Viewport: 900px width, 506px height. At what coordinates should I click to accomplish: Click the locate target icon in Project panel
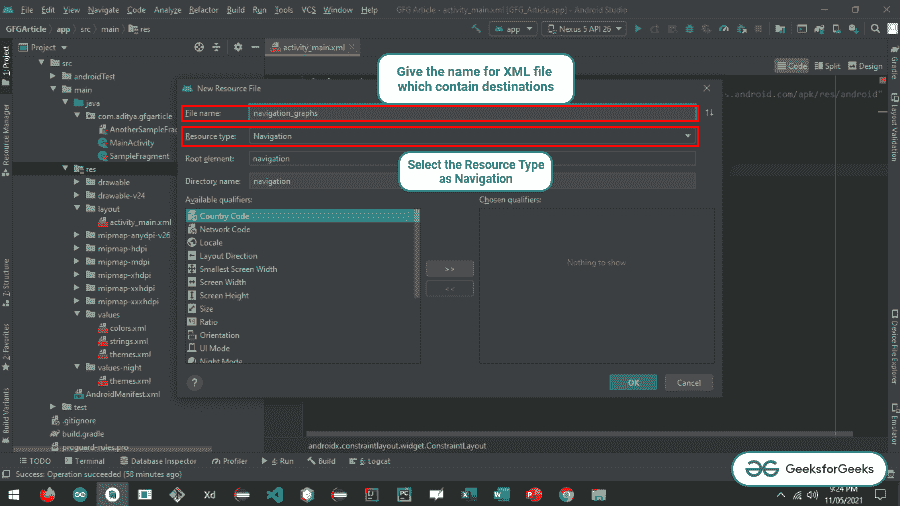[199, 47]
